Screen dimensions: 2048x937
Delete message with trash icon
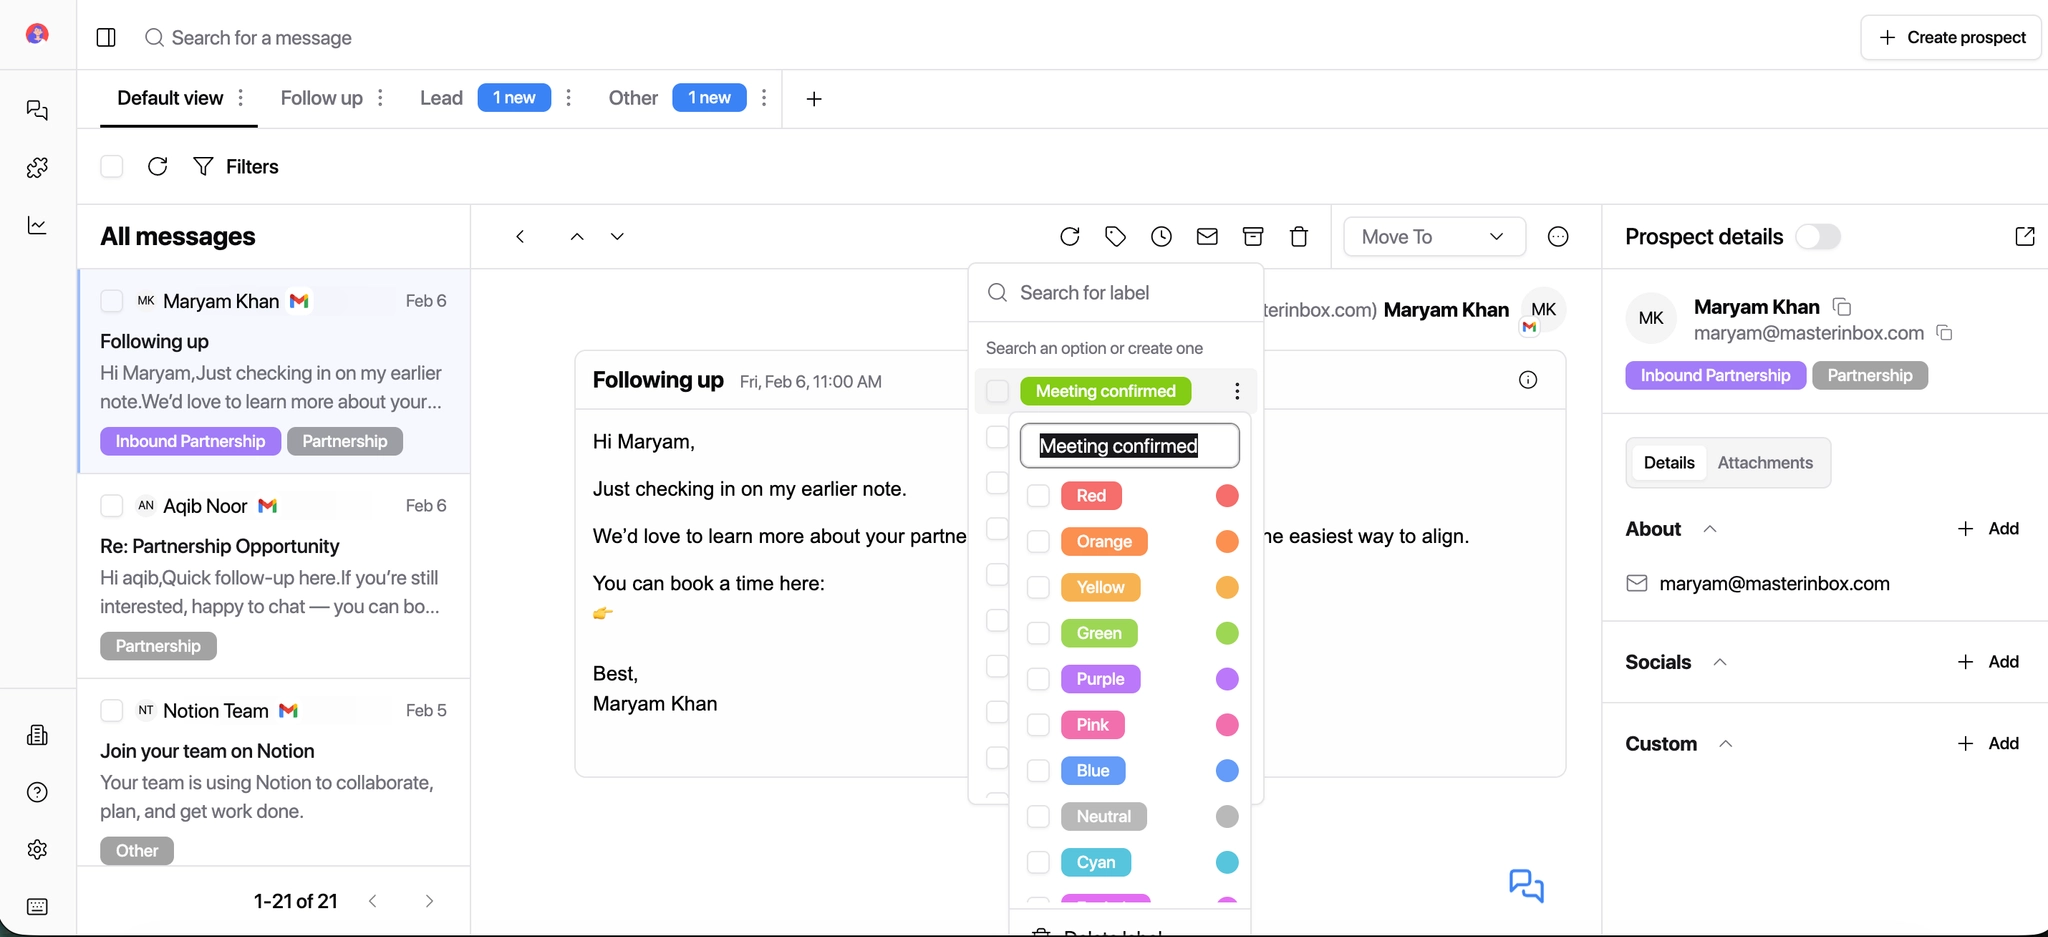1299,237
